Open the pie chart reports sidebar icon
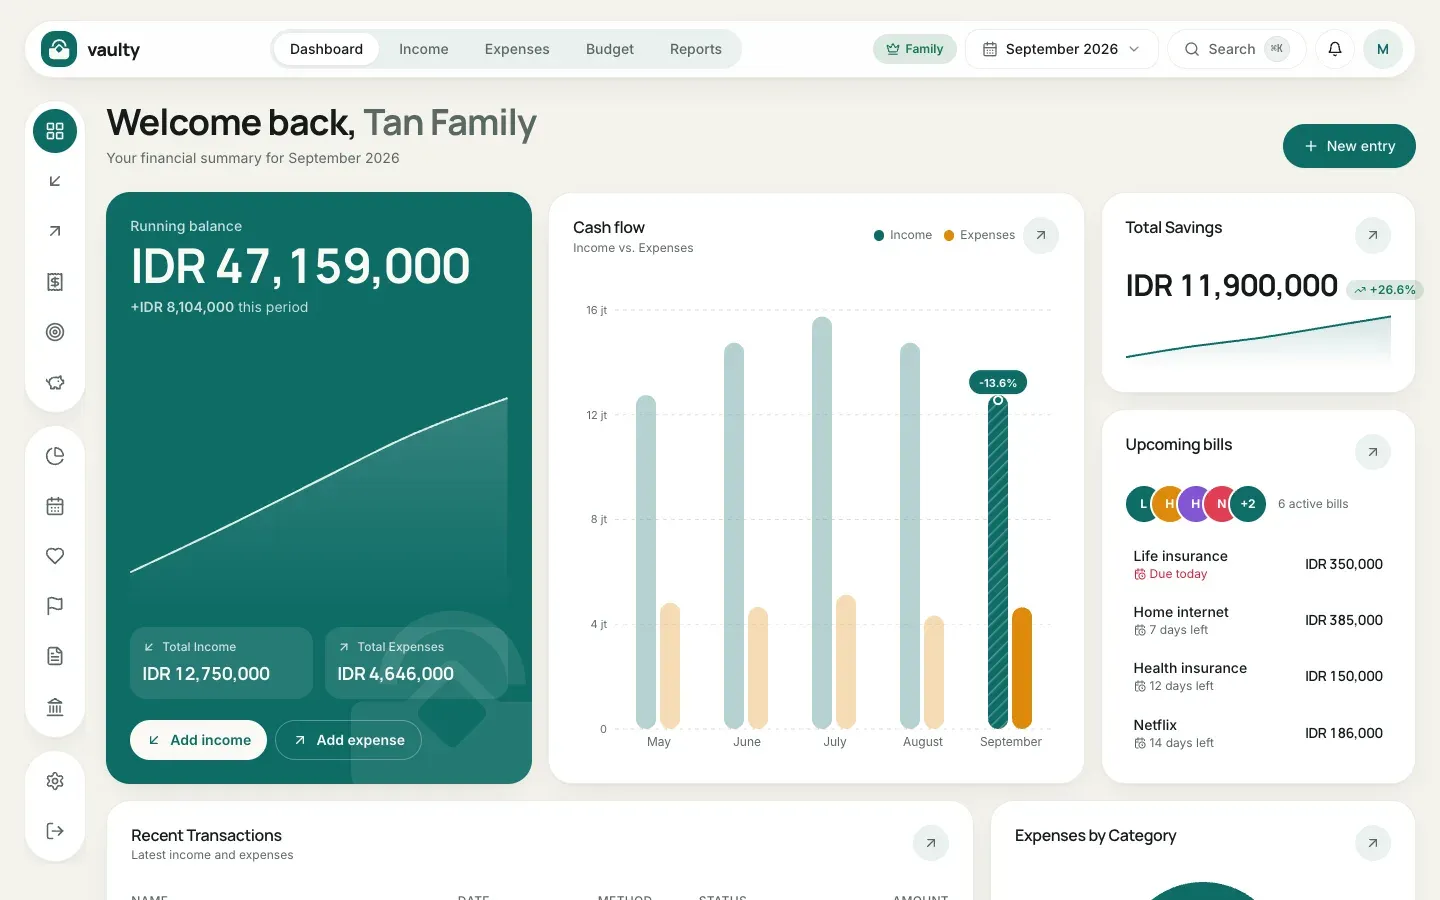The height and width of the screenshot is (900, 1440). click(55, 456)
